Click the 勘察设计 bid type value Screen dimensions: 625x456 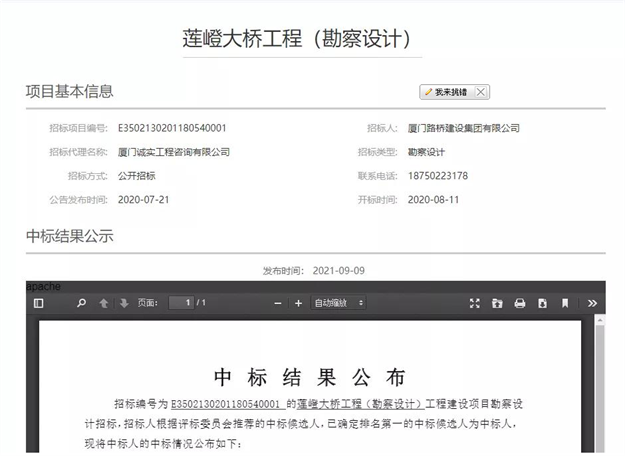click(x=426, y=152)
